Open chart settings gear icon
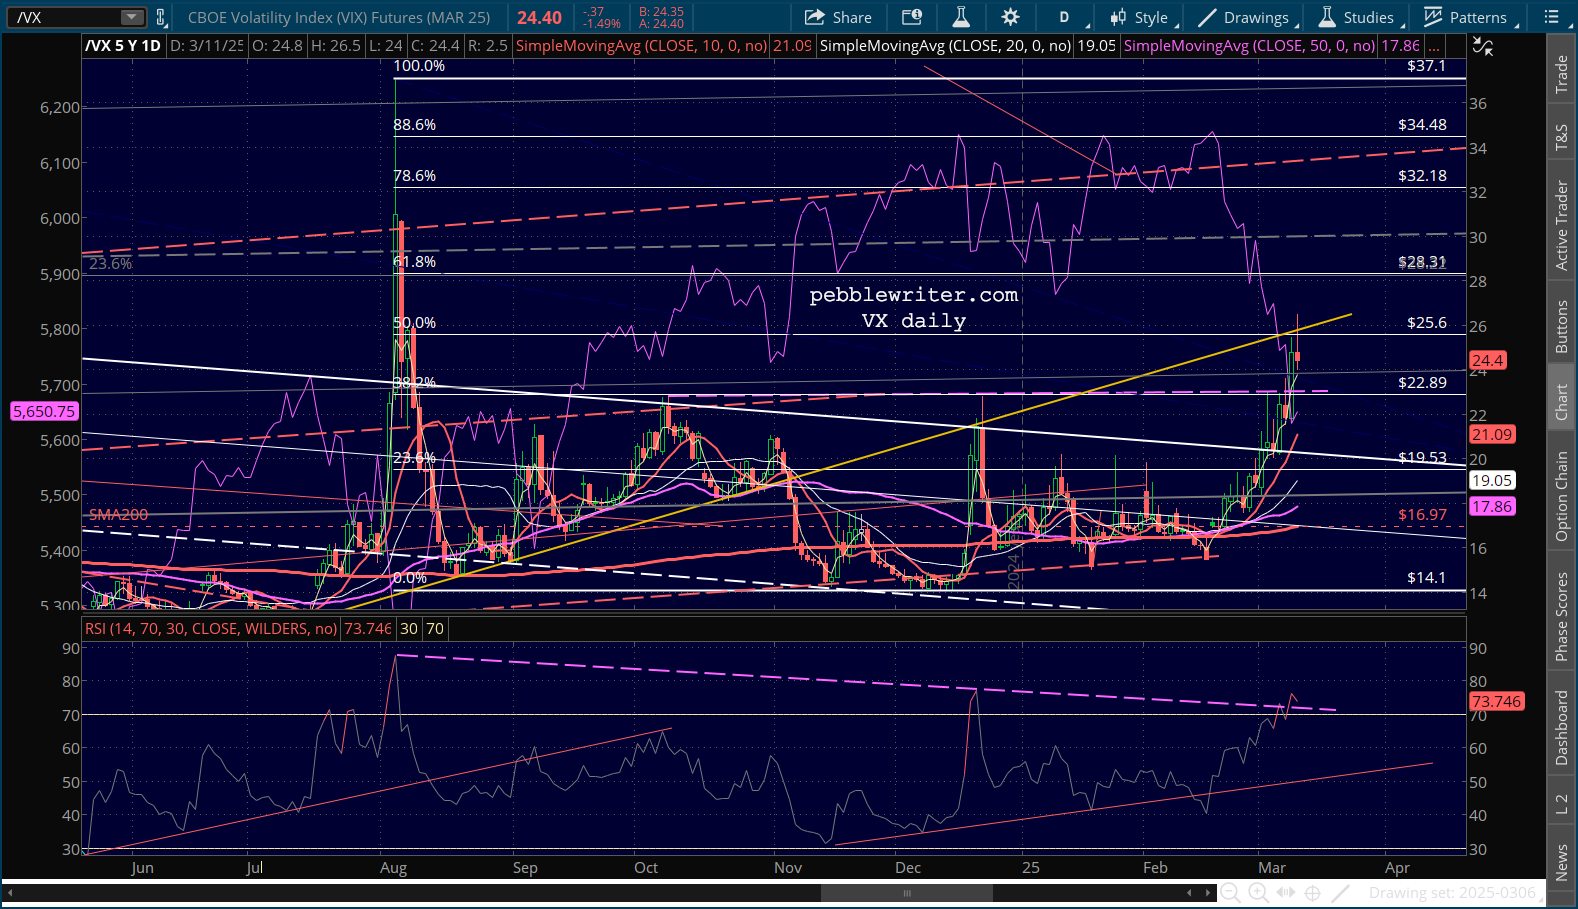 1010,17
